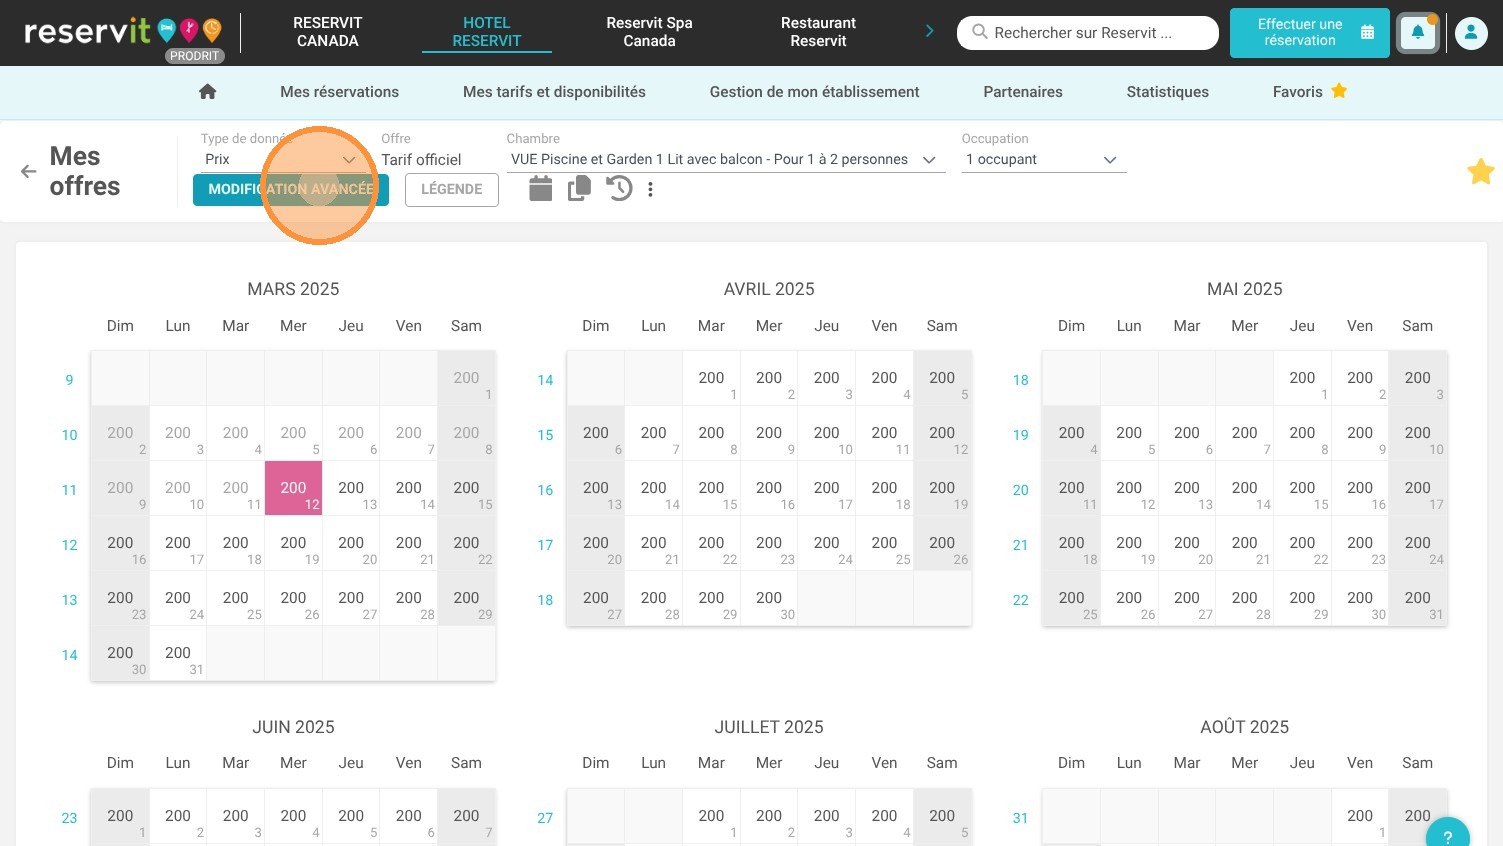
Task: Click week number 23 in June
Action: pos(69,818)
